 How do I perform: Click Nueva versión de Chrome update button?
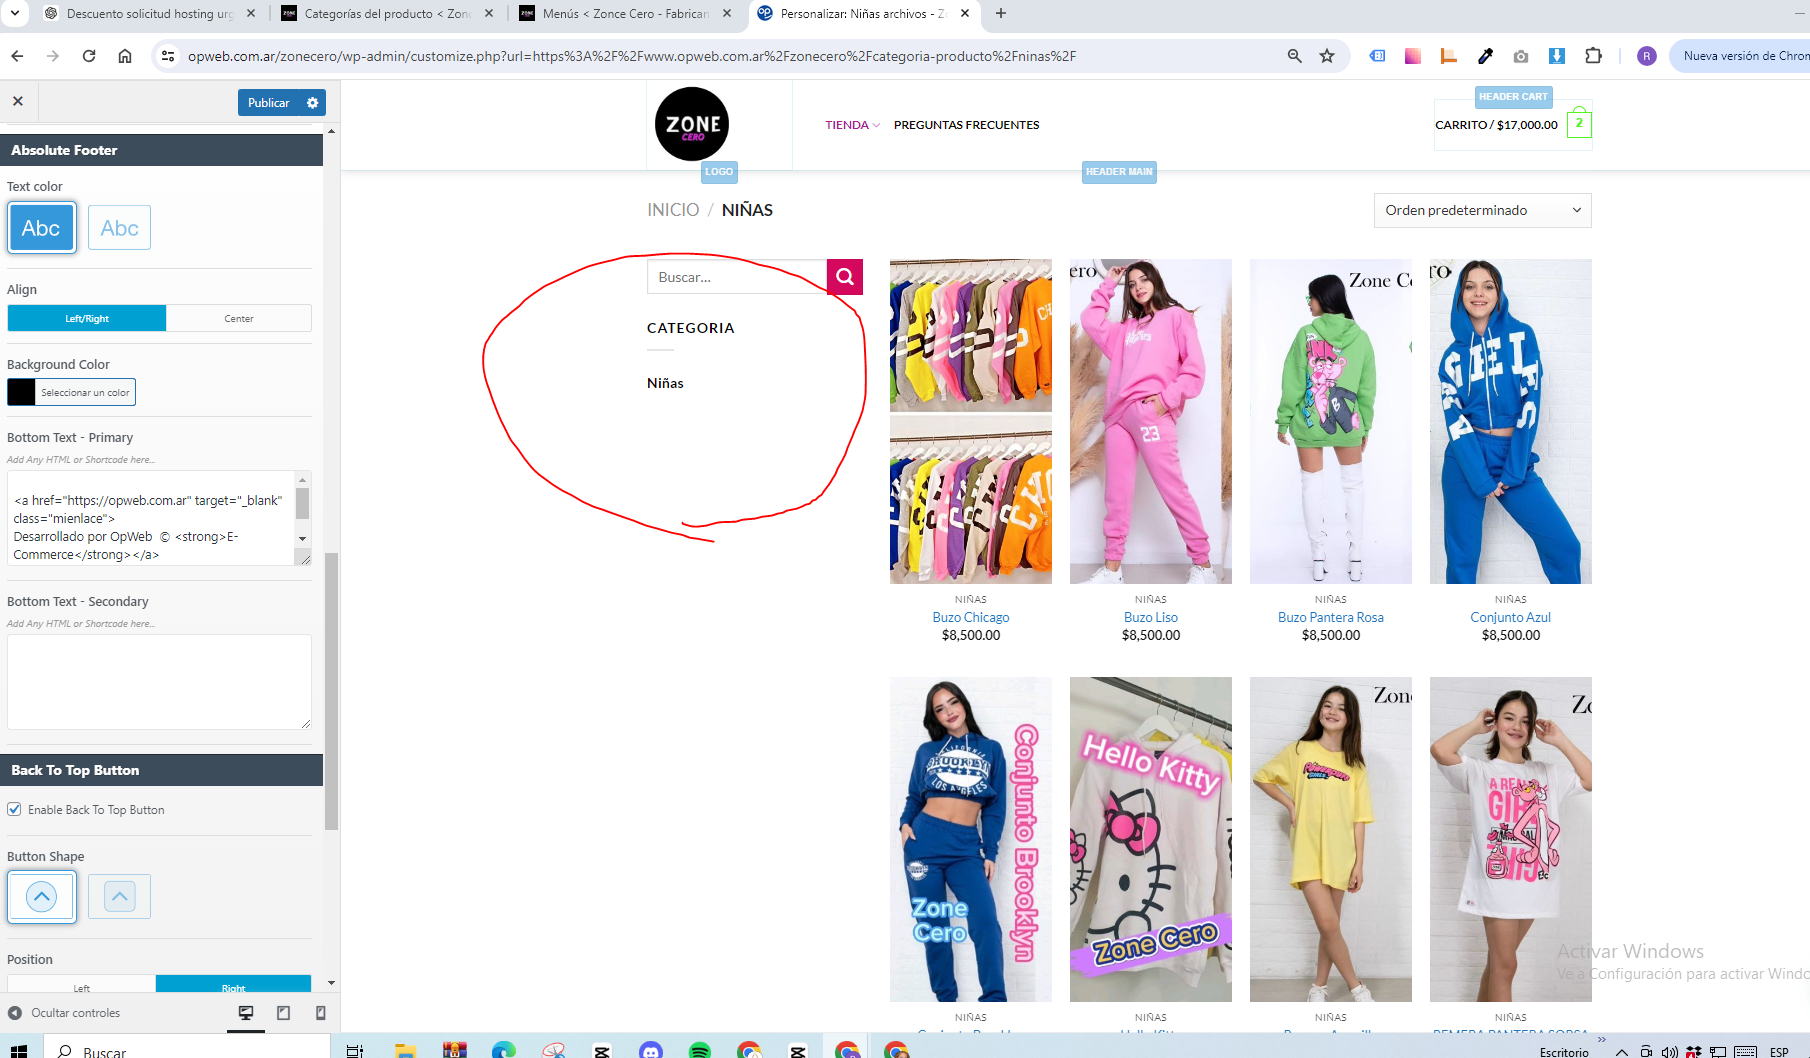point(1743,56)
